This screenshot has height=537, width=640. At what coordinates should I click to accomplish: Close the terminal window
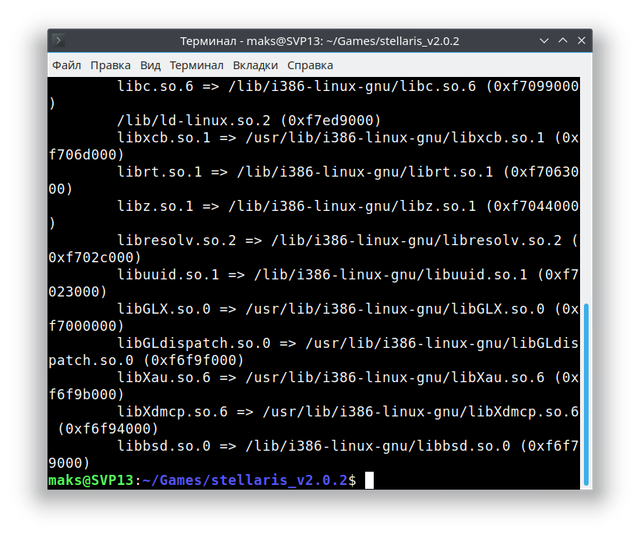click(x=581, y=40)
